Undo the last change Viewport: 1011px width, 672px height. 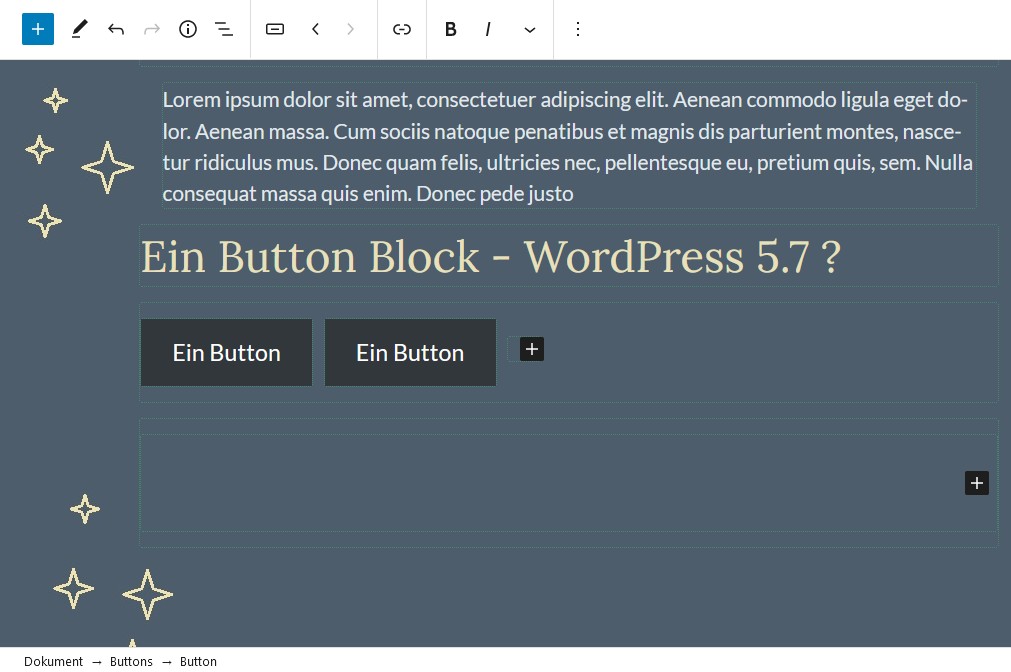(x=116, y=29)
